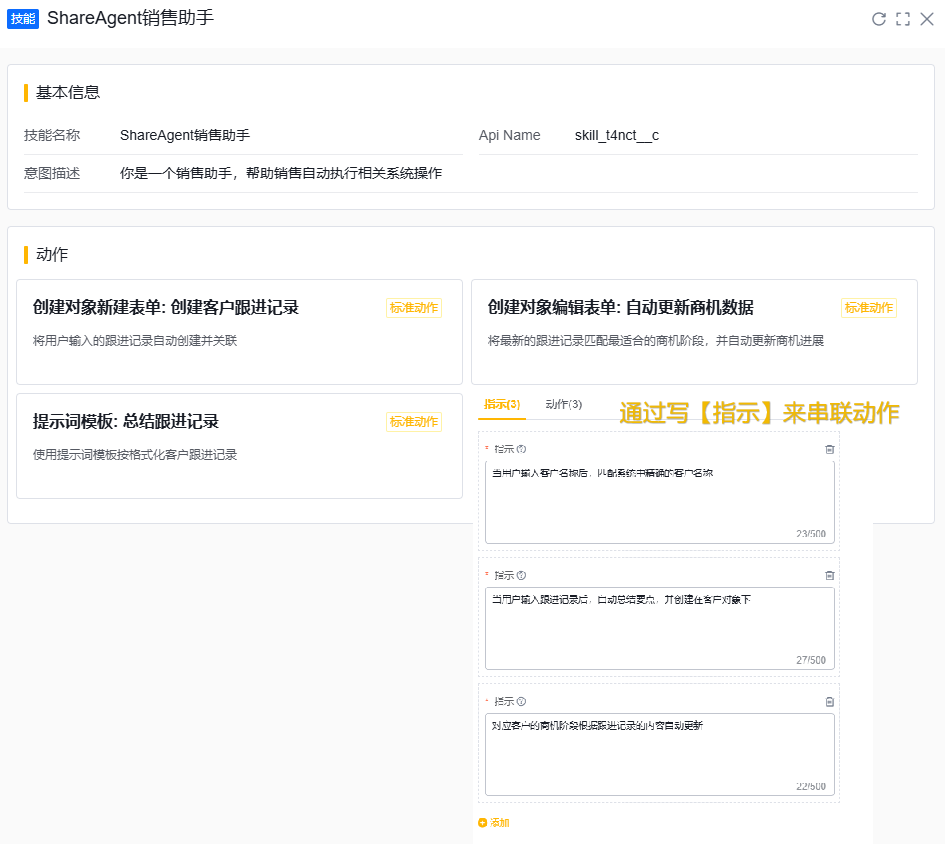This screenshot has height=852, width=945.
Task: Delete the second 指示 entry
Action: 829,575
